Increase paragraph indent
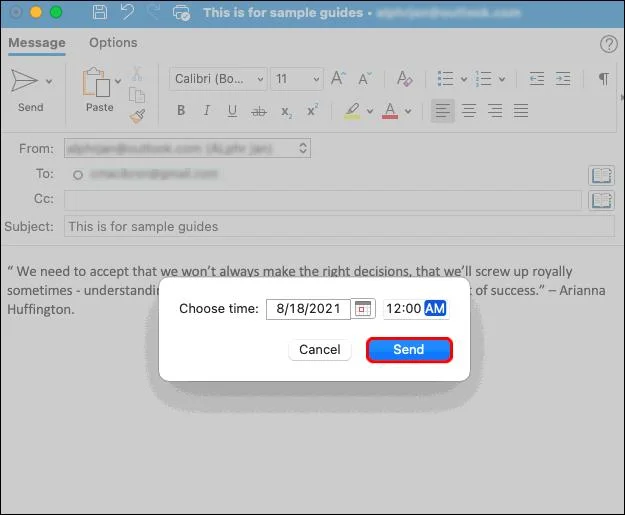This screenshot has width=625, height=515. tap(563, 79)
